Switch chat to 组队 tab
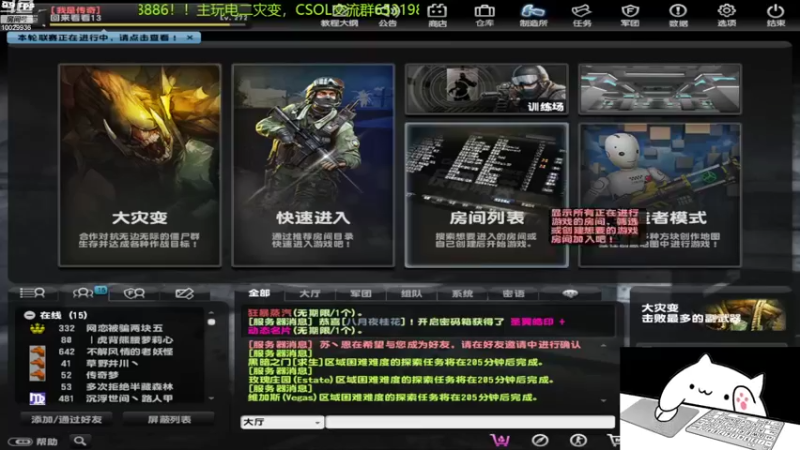 [x=411, y=293]
